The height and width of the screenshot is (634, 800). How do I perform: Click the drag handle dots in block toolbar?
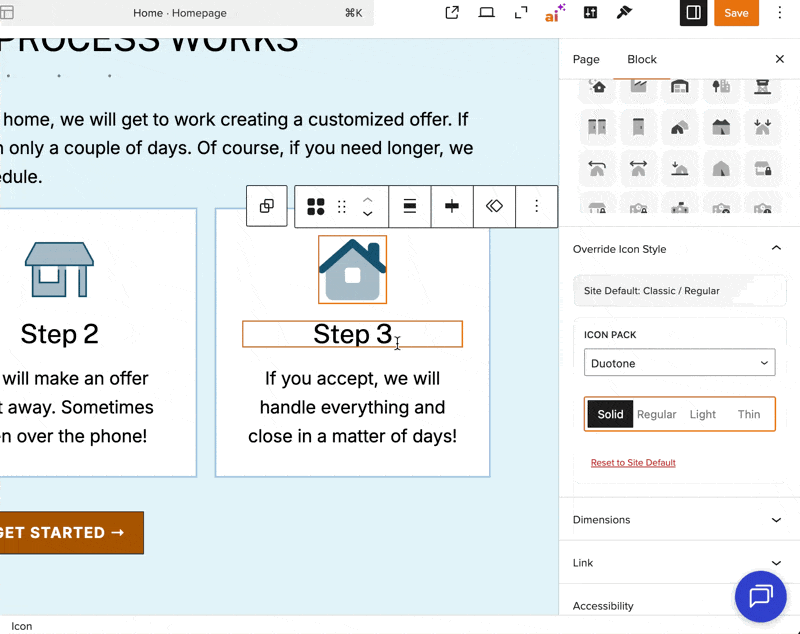click(342, 207)
